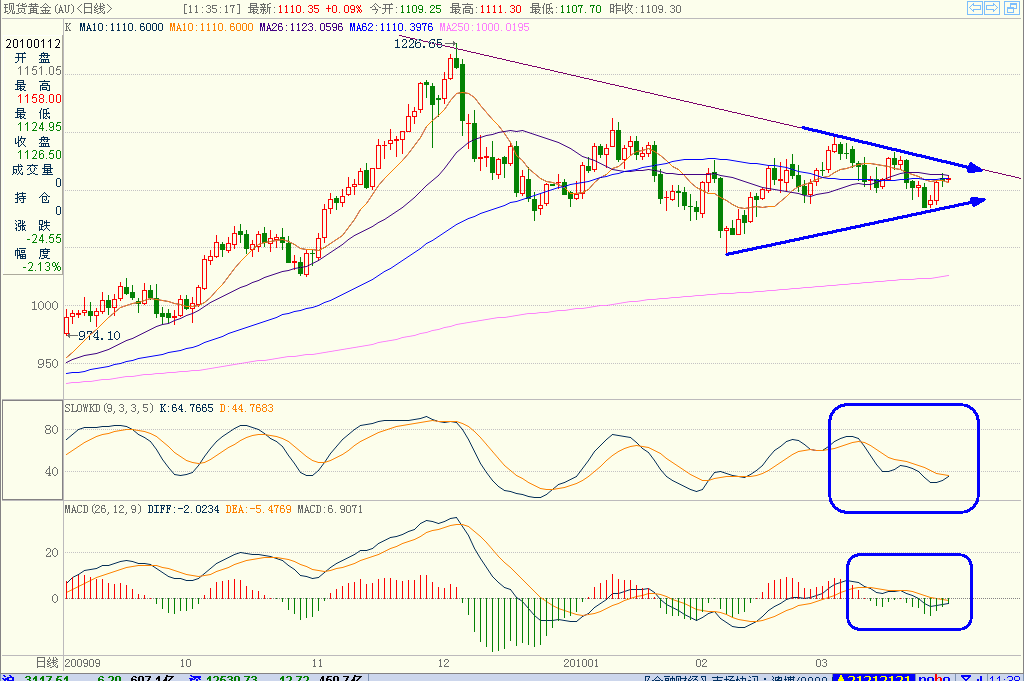Select the orange MA10:1110.6000 label
The height and width of the screenshot is (681, 1024).
[x=211, y=27]
